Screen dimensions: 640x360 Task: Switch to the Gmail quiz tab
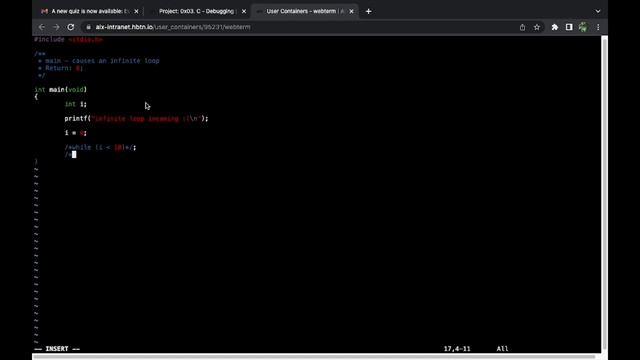pos(90,11)
